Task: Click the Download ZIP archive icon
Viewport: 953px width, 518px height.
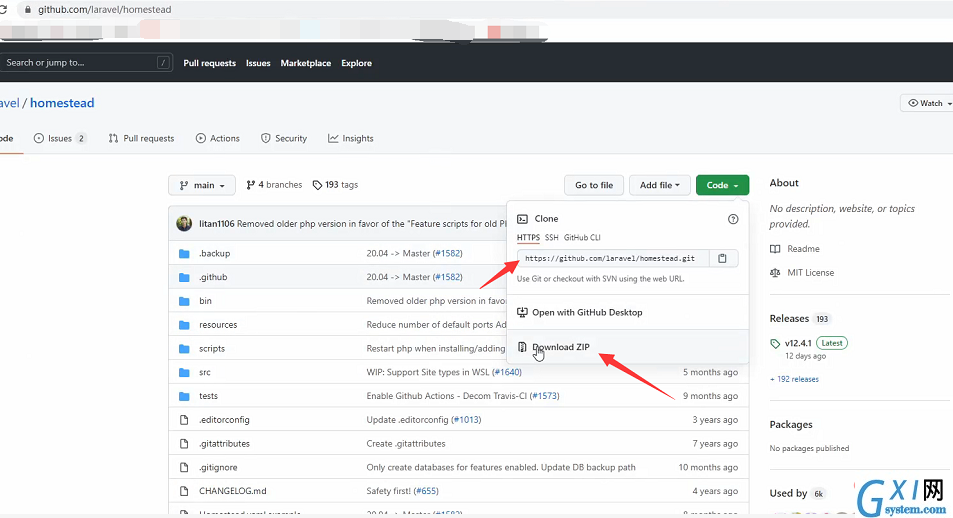Action: click(522, 347)
